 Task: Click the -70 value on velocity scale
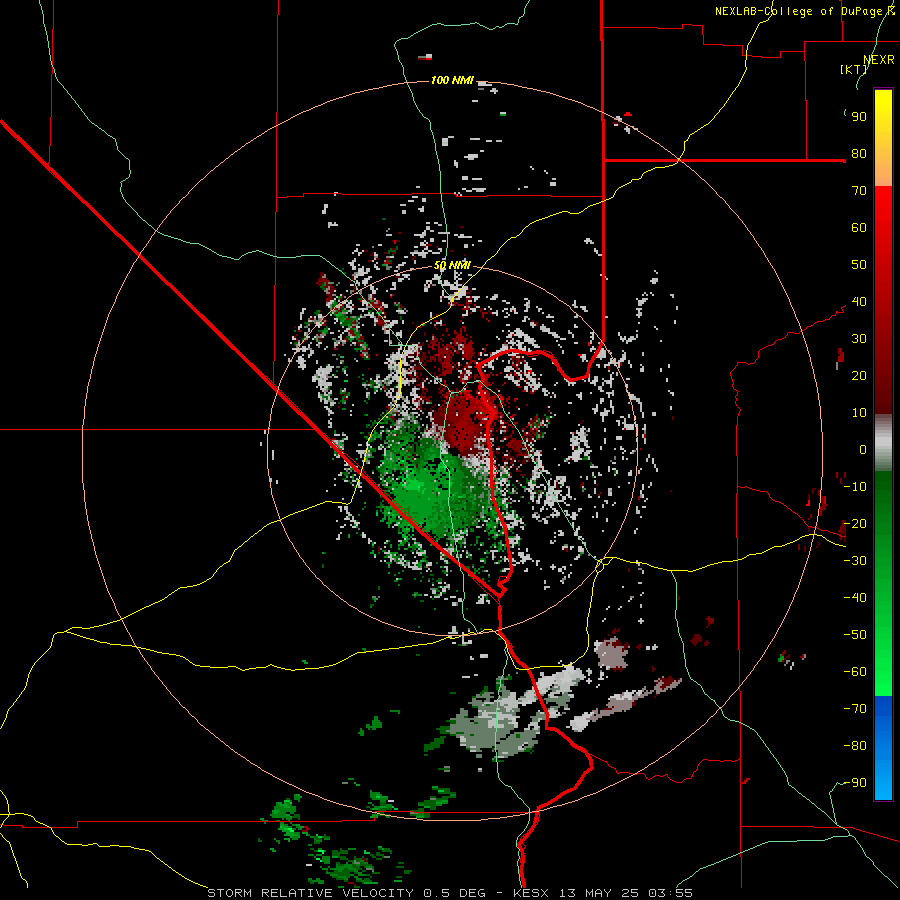pos(855,708)
